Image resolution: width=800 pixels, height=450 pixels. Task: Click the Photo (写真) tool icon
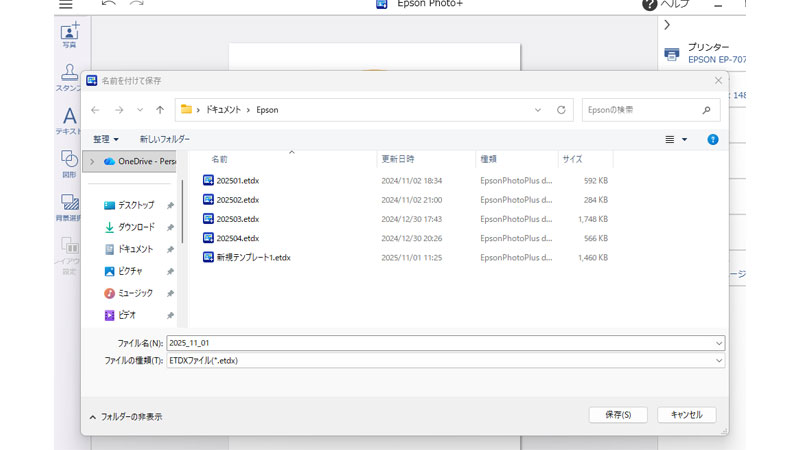(x=69, y=32)
